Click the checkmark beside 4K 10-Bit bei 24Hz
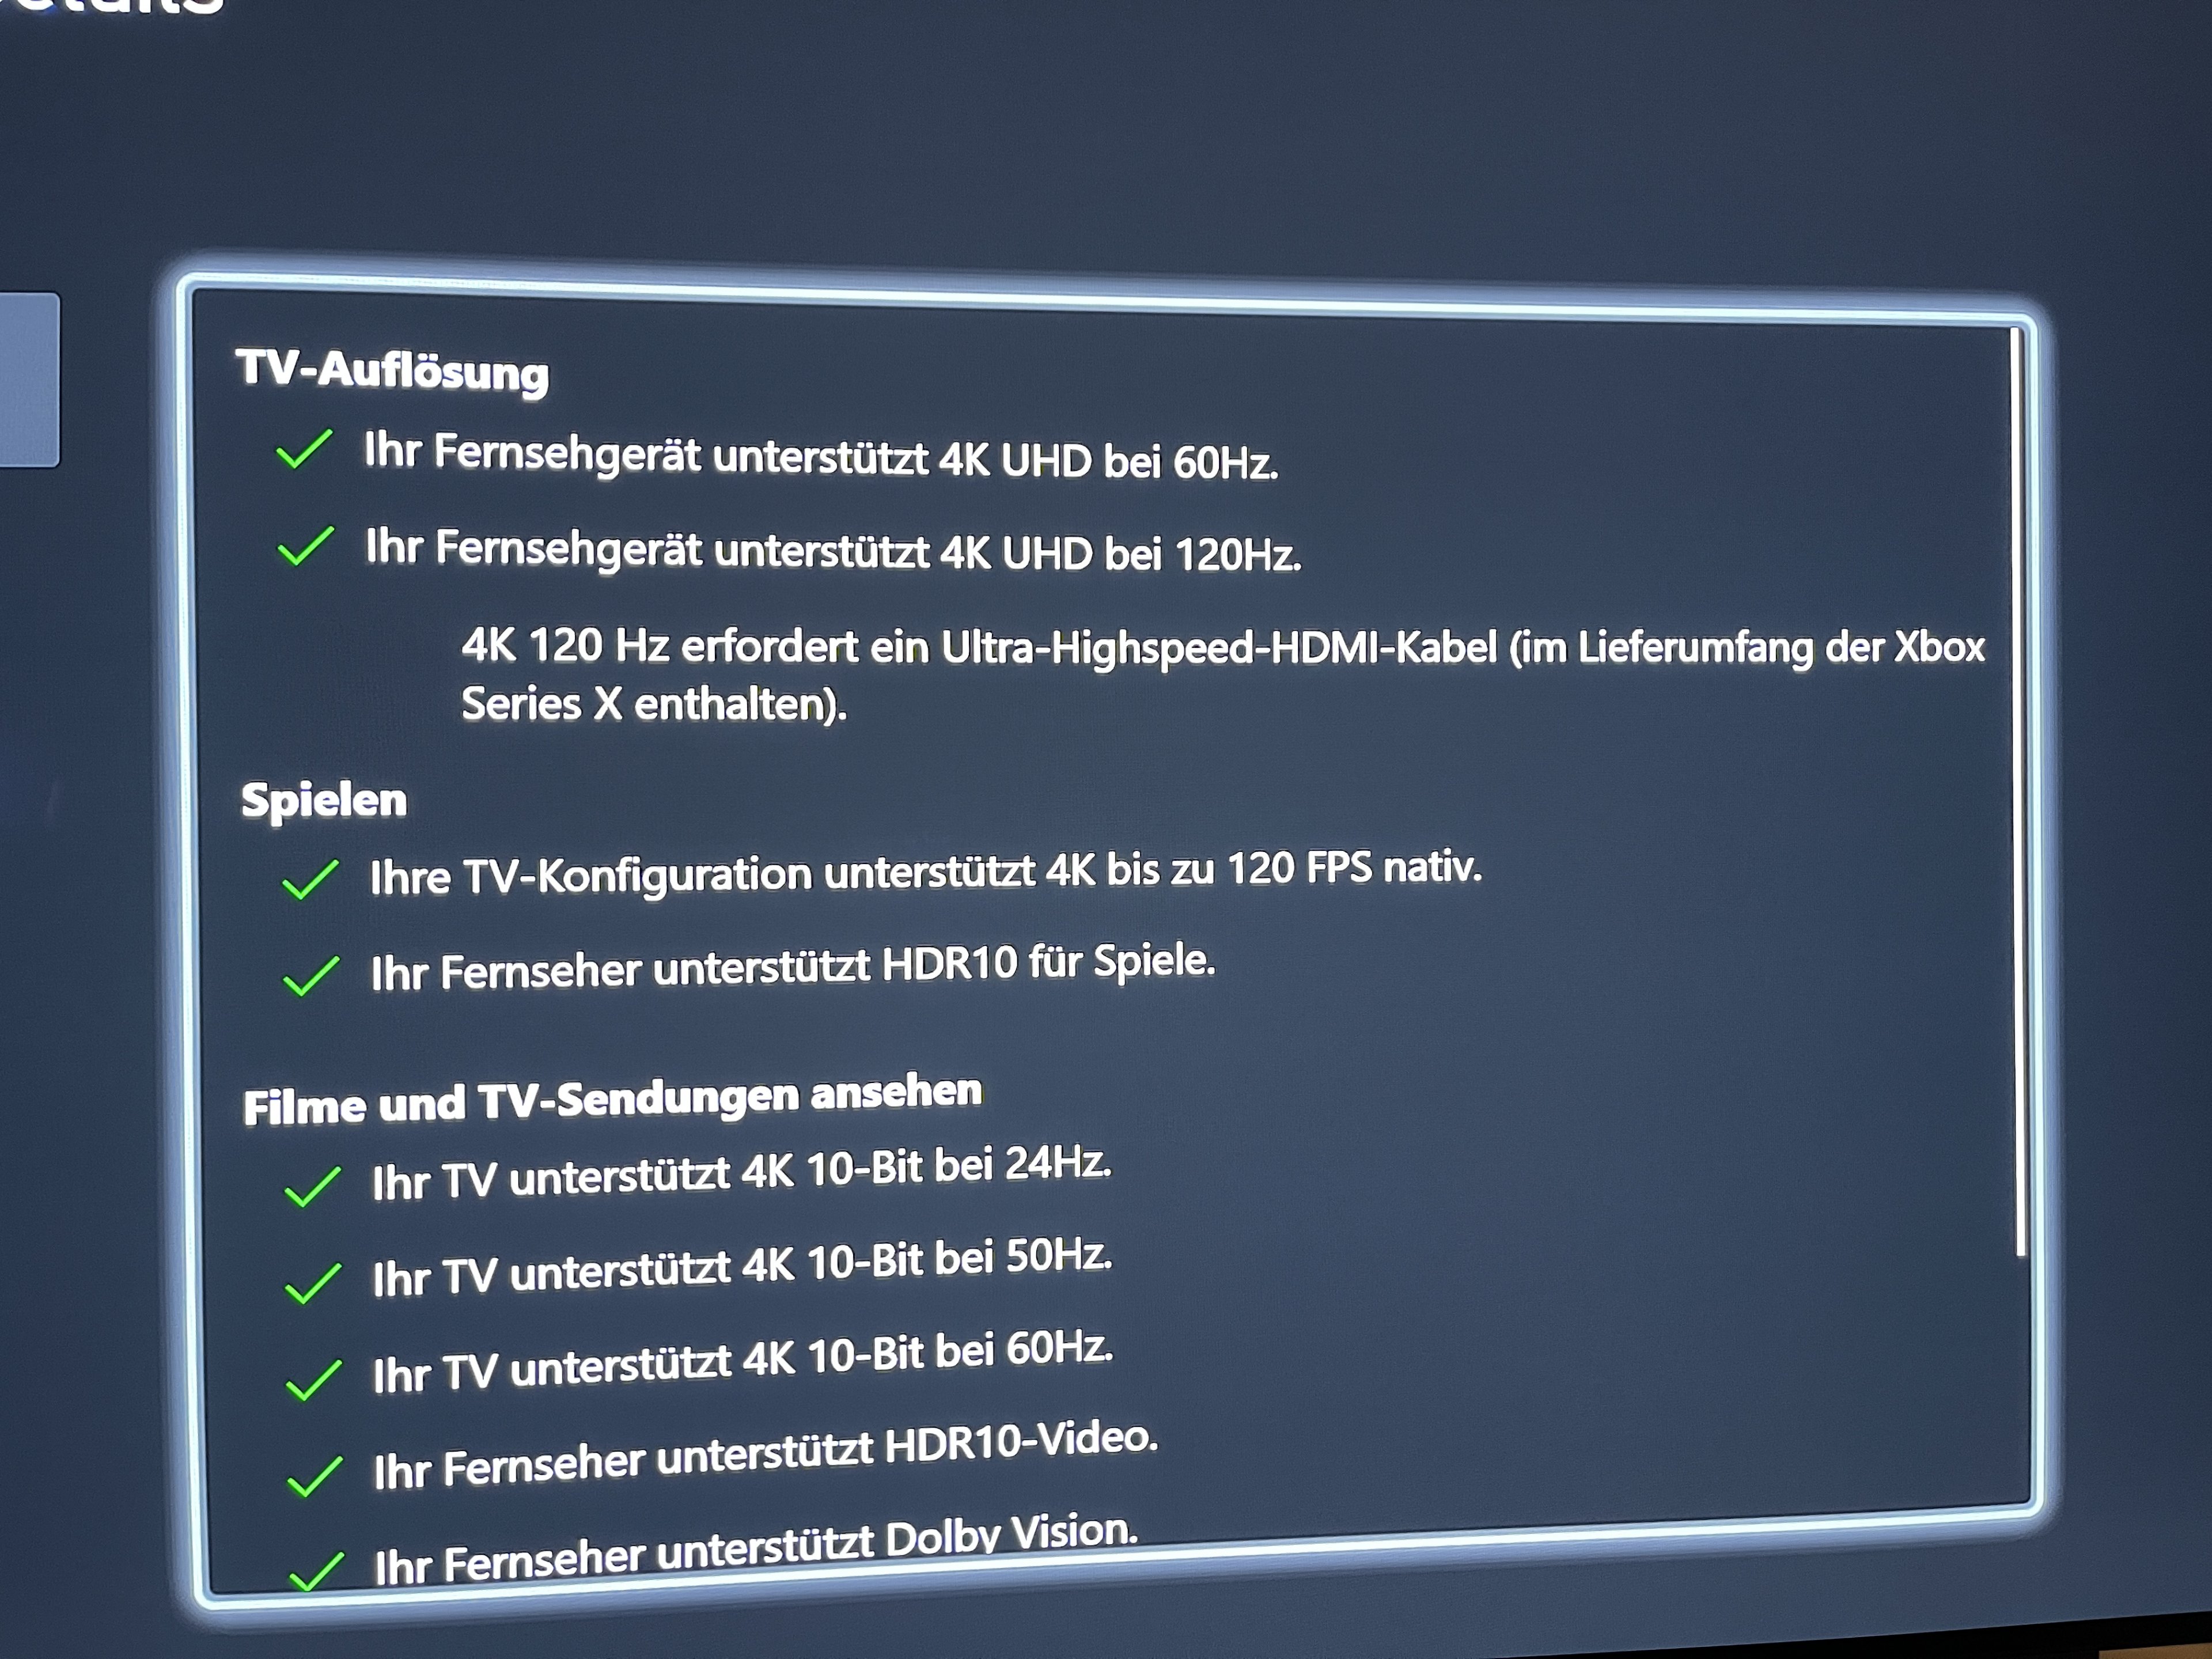The width and height of the screenshot is (2212, 1659). tap(313, 1187)
